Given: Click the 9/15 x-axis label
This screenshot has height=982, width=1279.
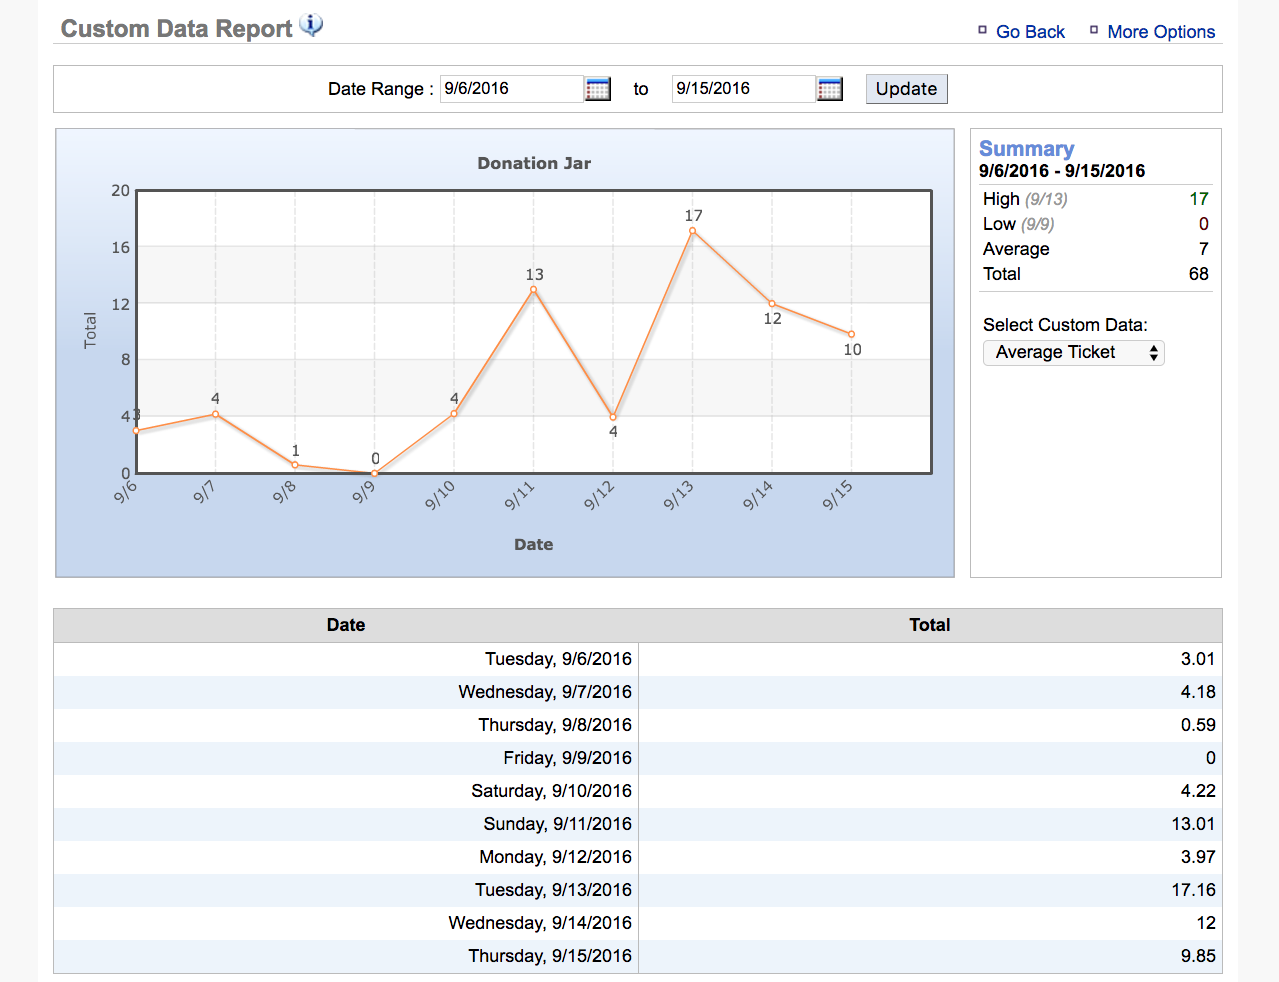Looking at the screenshot, I should 837,496.
